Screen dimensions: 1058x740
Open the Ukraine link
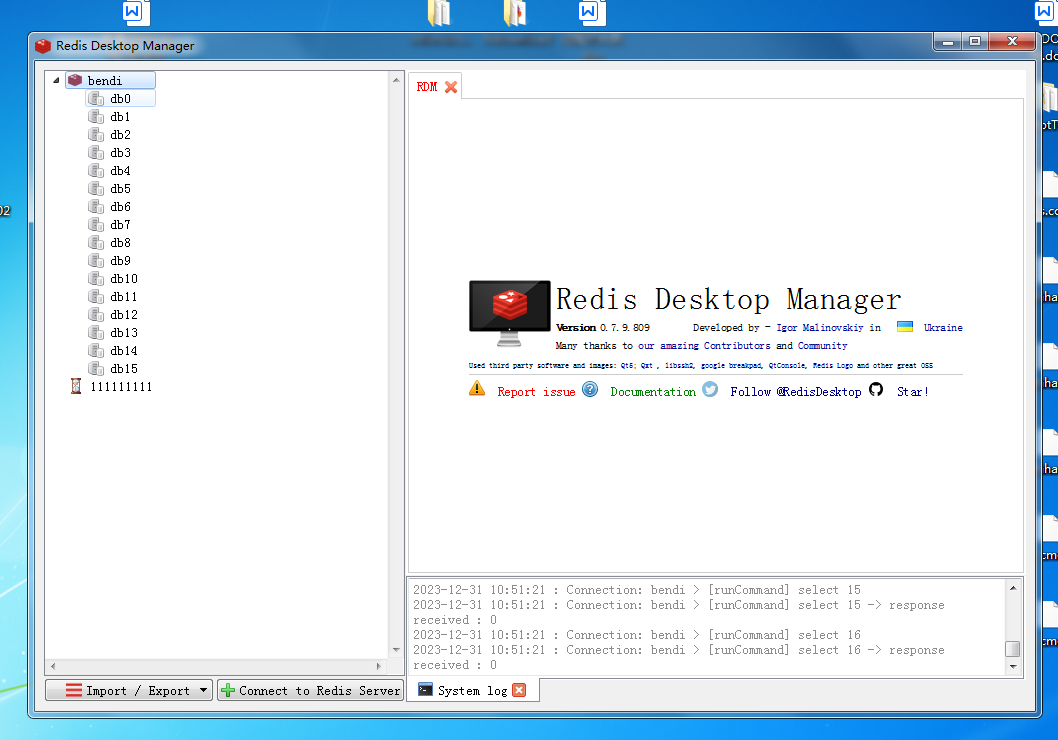coord(943,327)
